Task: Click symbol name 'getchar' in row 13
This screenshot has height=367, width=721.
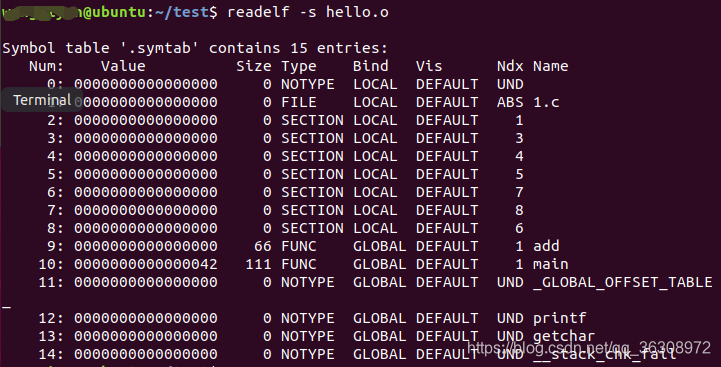Action: click(564, 336)
